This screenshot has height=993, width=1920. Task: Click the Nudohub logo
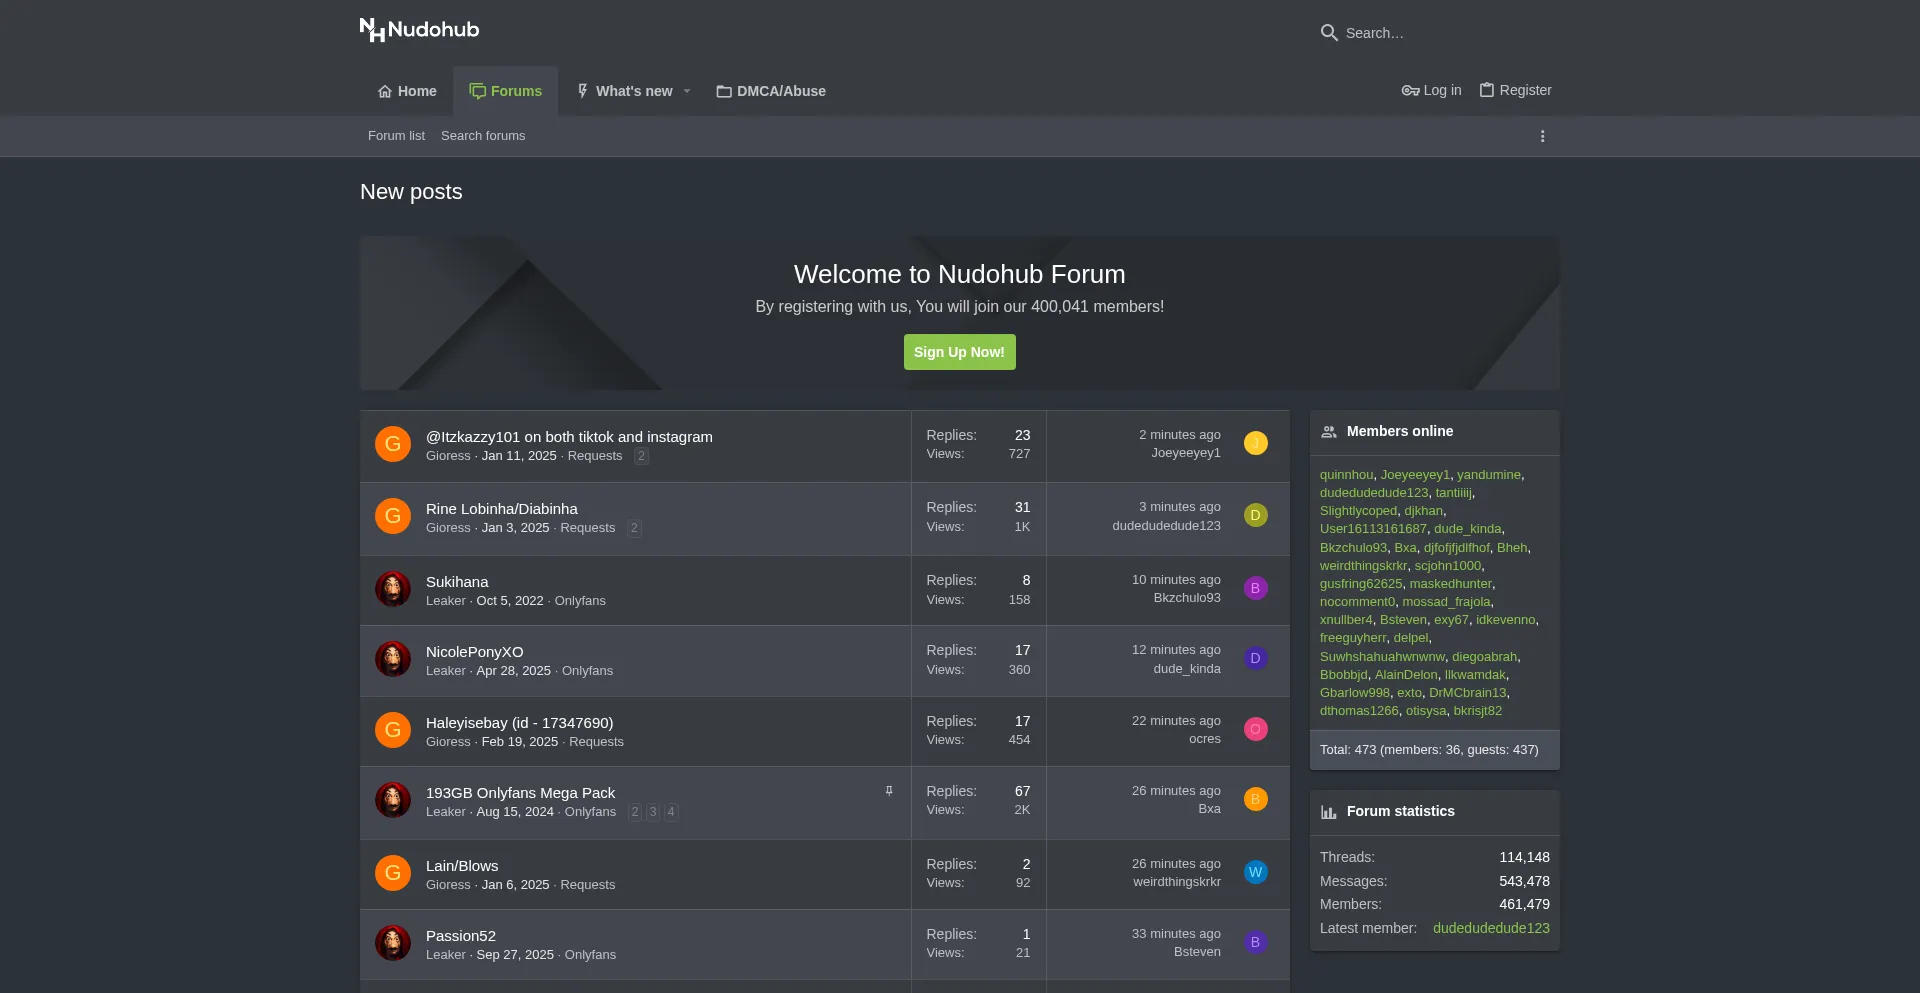419,30
